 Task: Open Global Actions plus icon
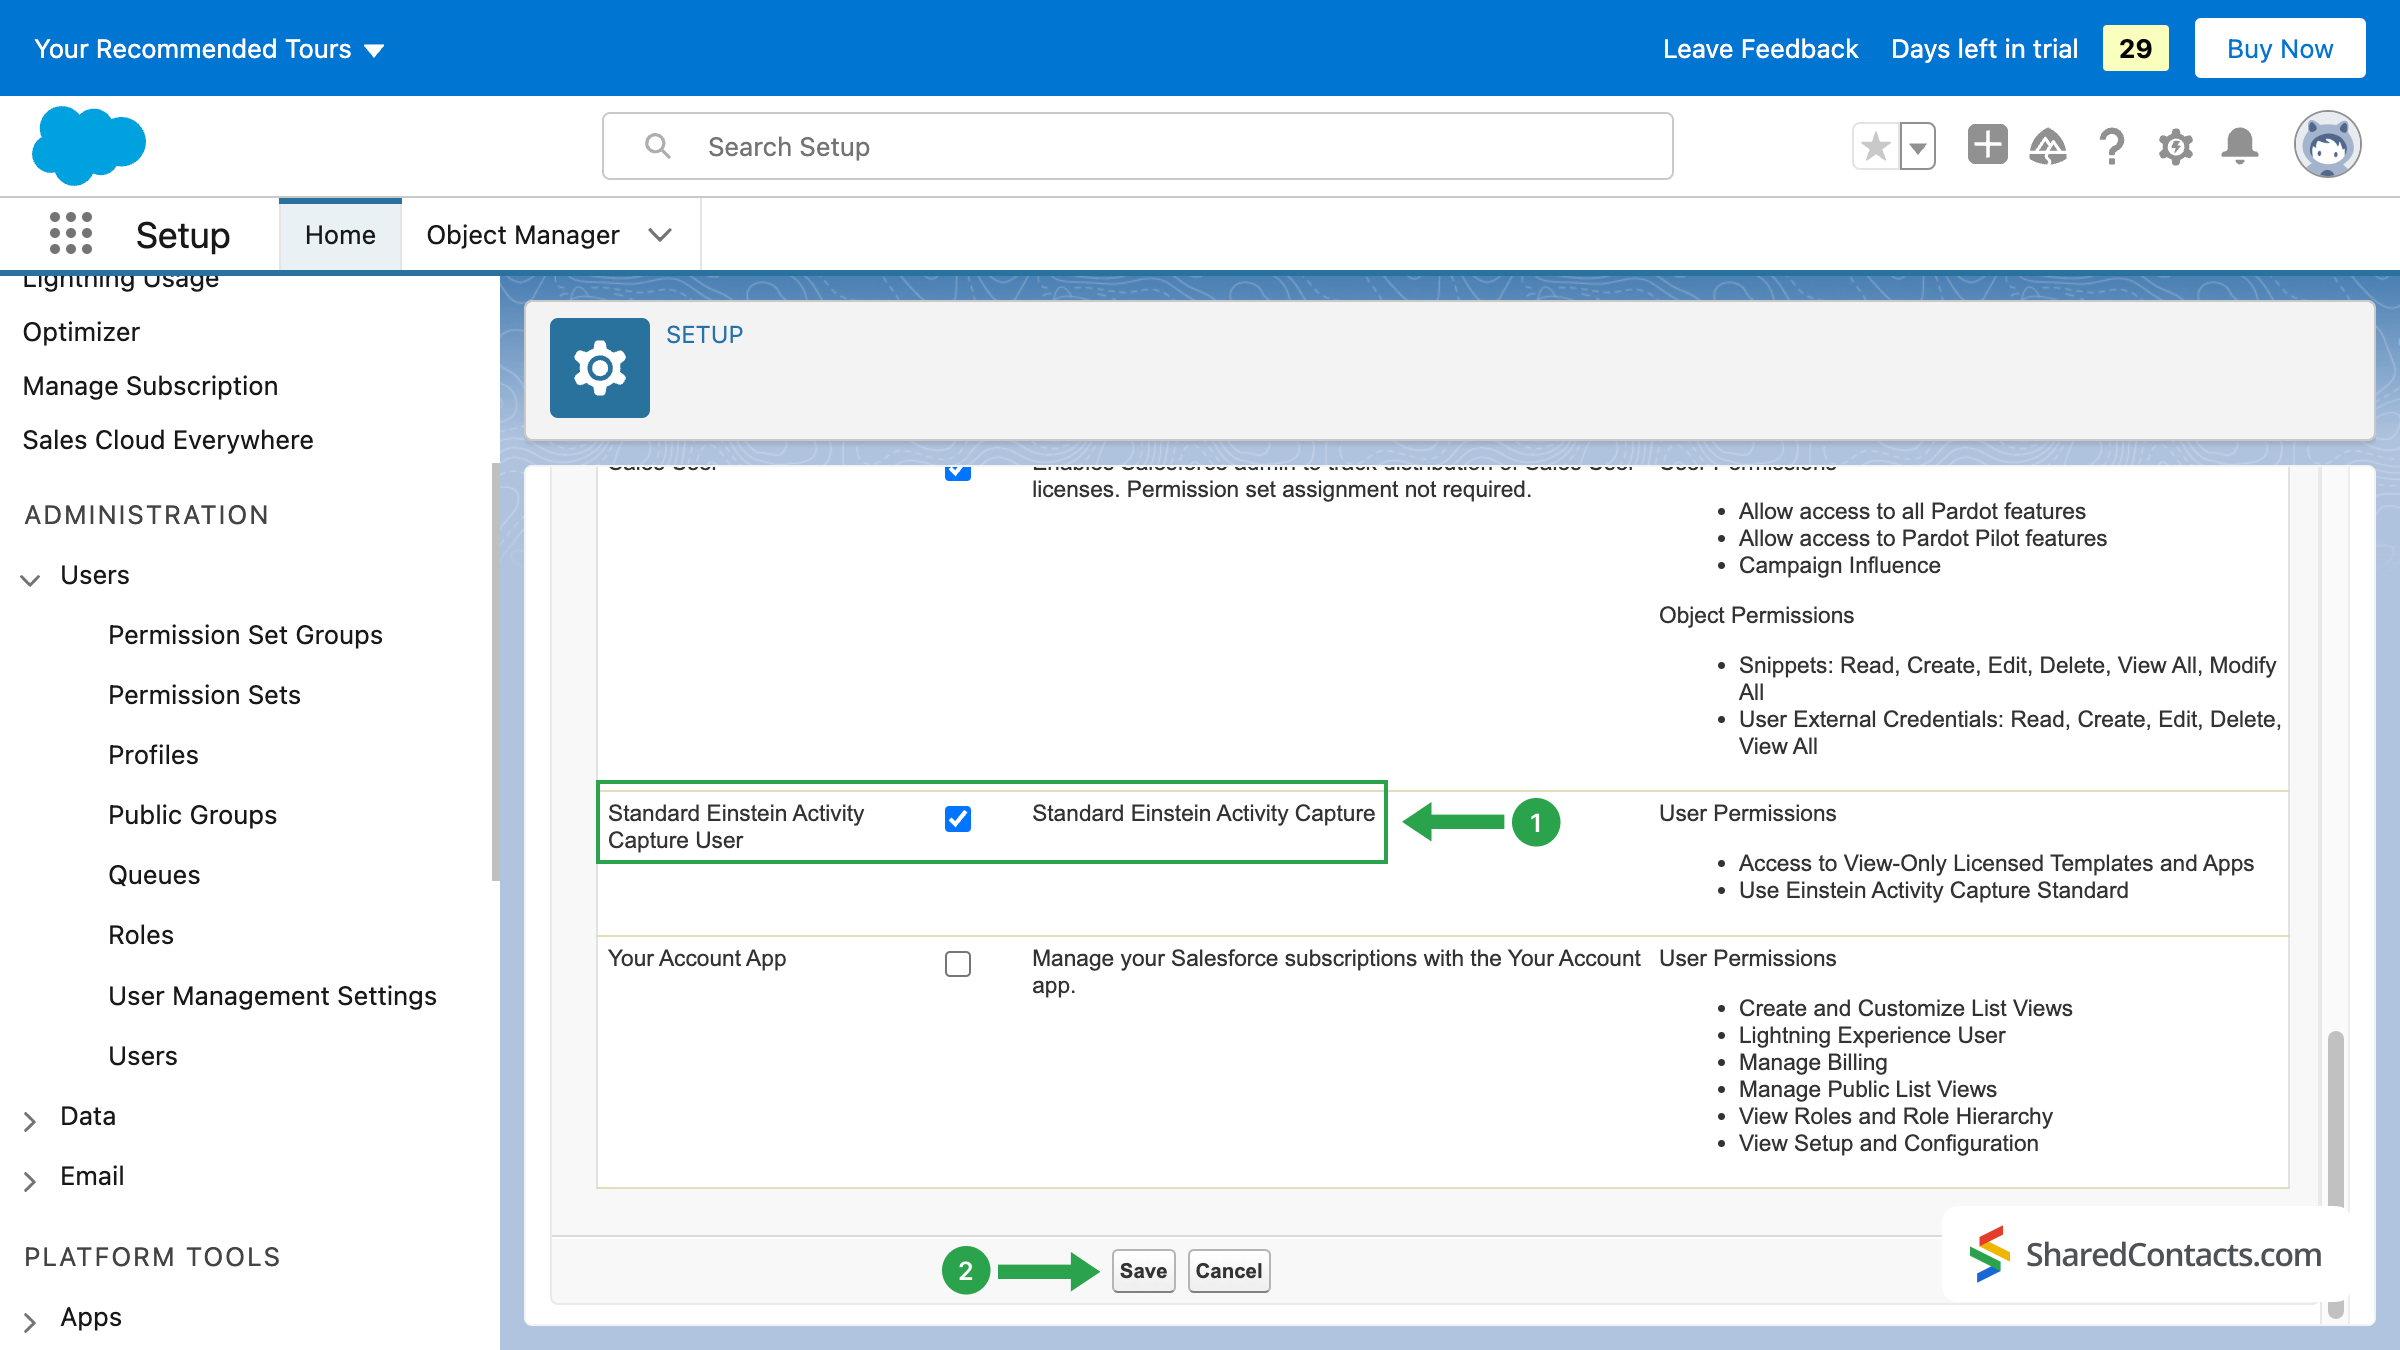point(1987,145)
